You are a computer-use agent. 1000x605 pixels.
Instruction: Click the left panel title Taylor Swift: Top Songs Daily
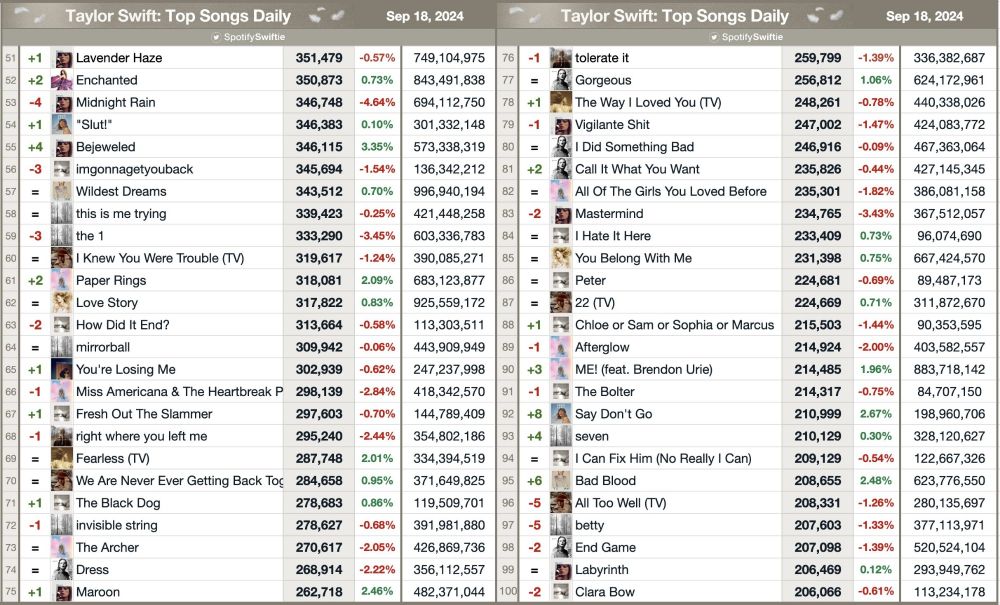pos(178,16)
